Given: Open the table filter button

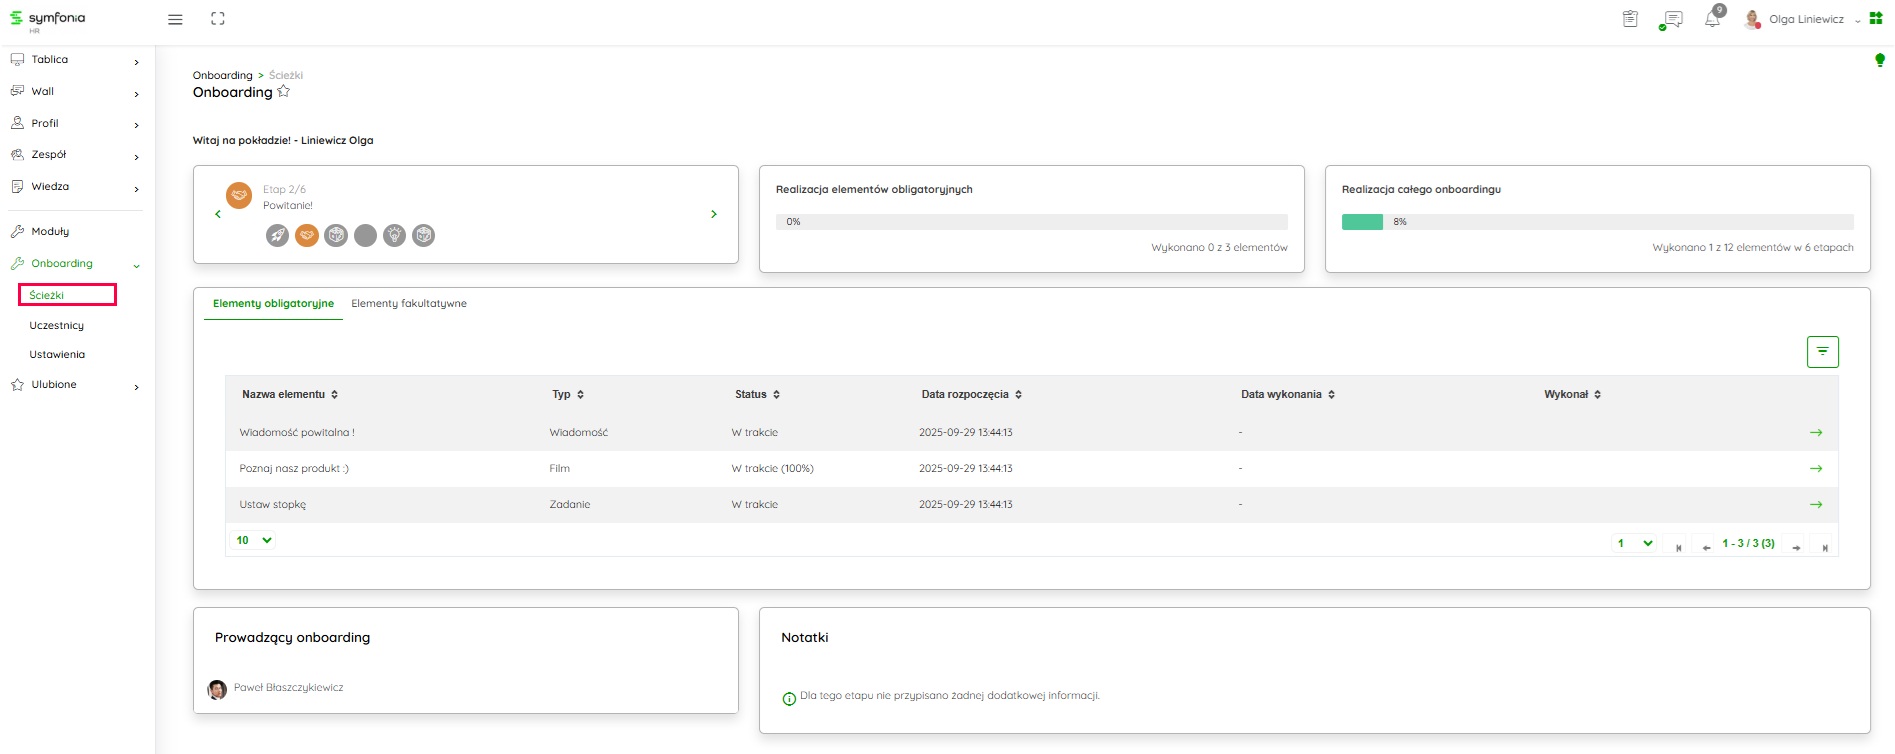Looking at the screenshot, I should (x=1822, y=351).
